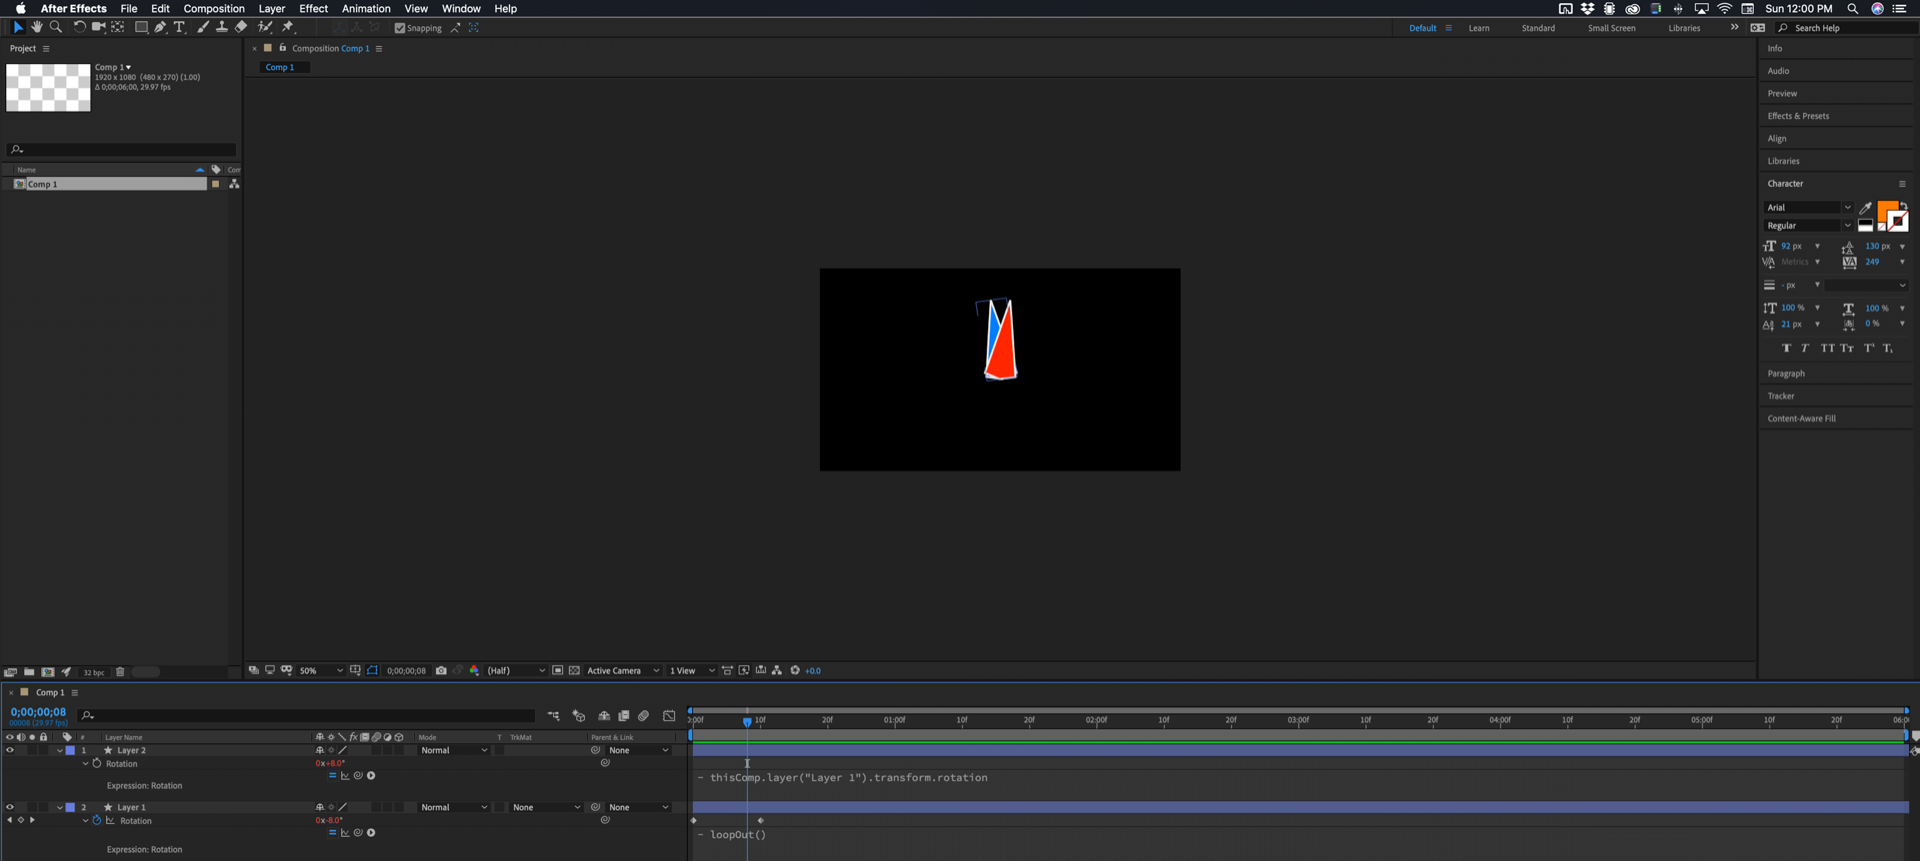Open the 50% magnification dropdown
This screenshot has height=861, width=1920.
pos(321,671)
